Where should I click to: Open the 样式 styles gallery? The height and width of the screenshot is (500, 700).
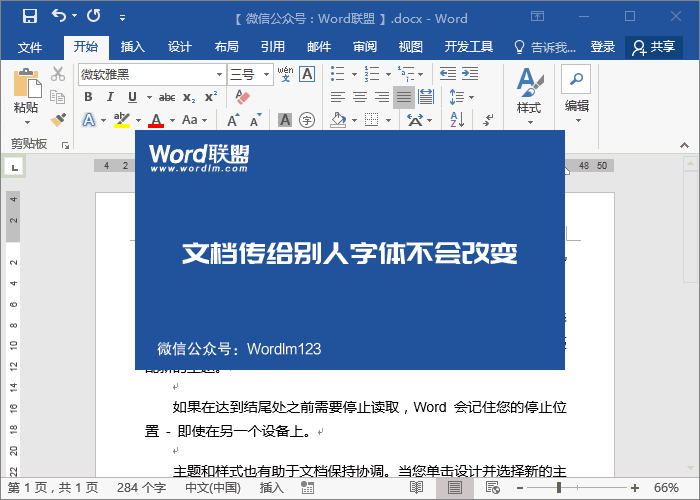pyautogui.click(x=529, y=96)
